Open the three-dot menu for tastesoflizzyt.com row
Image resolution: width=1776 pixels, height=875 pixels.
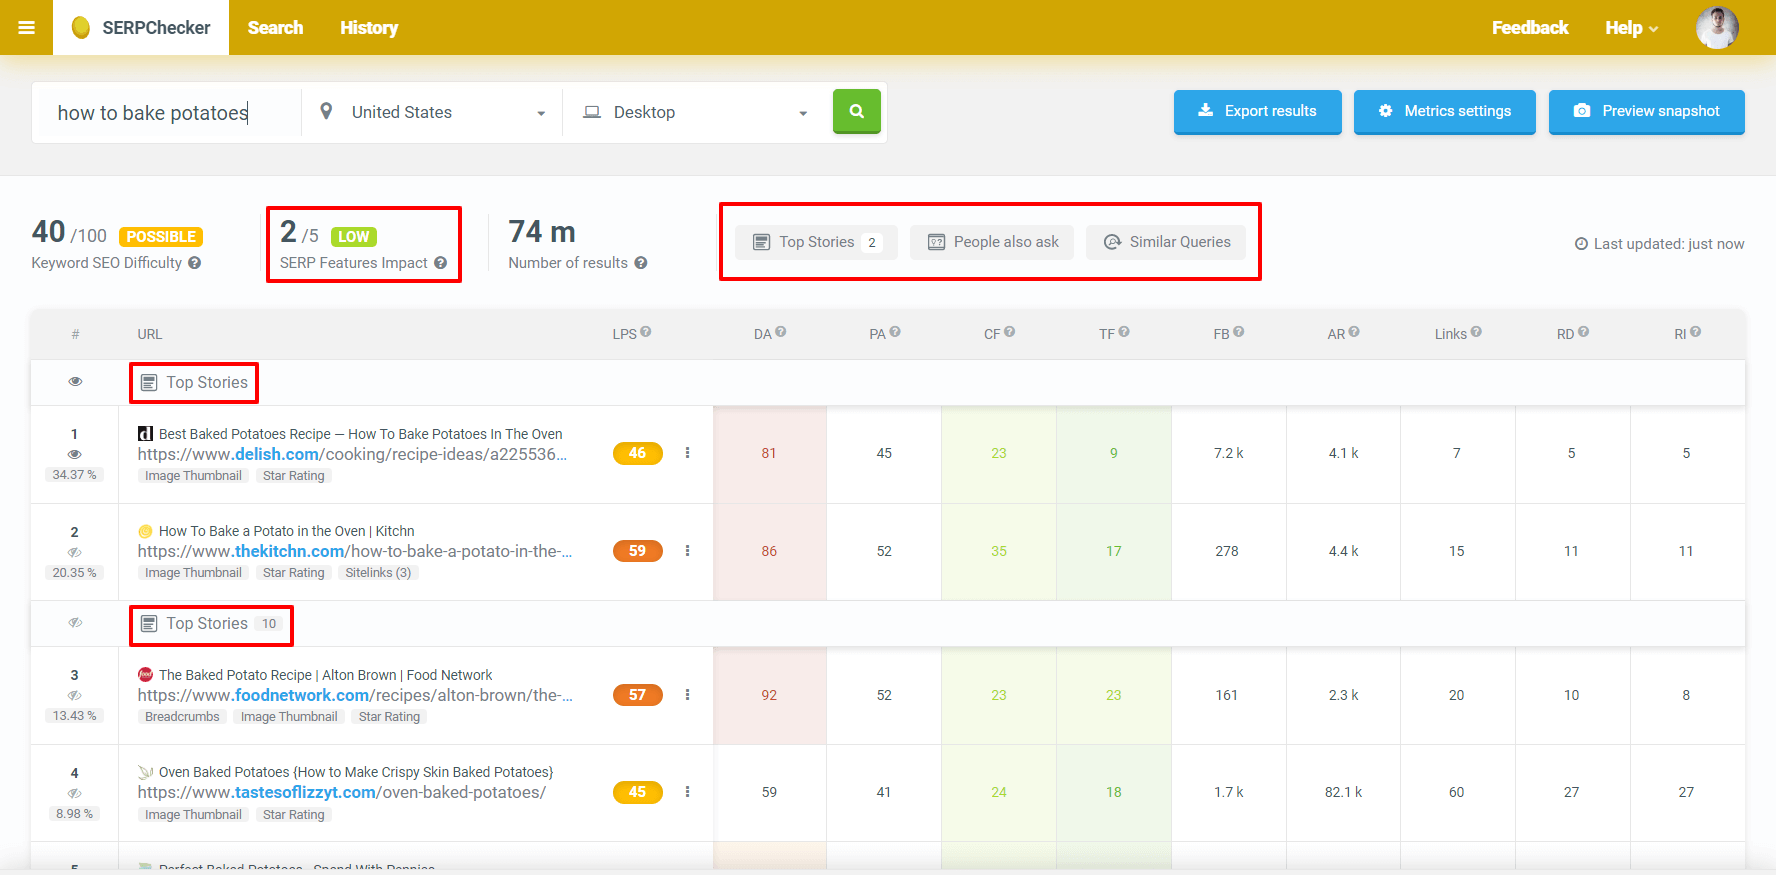(687, 792)
